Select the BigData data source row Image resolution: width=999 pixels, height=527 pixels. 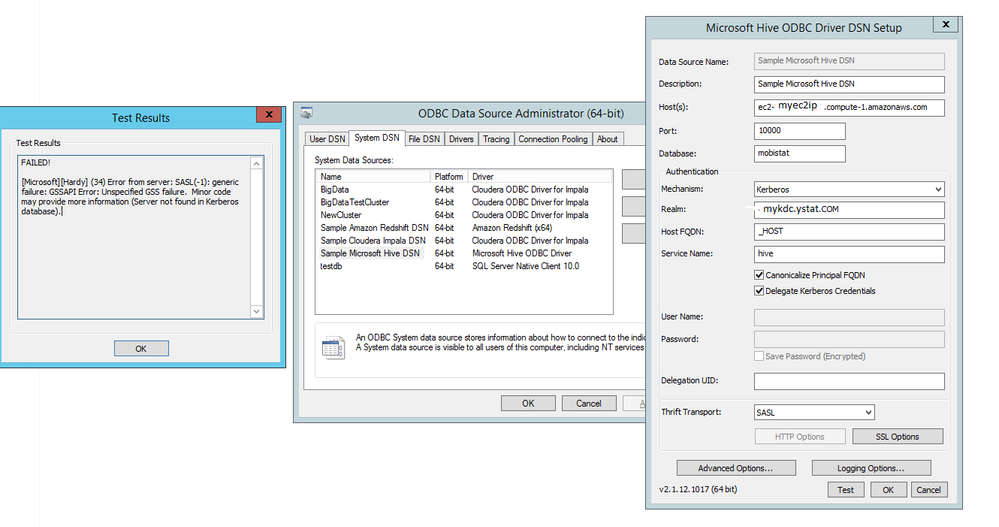click(x=464, y=190)
